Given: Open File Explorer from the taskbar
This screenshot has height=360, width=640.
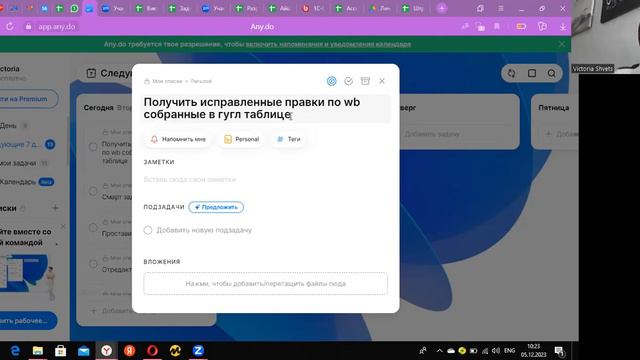Looking at the screenshot, I should point(38,351).
